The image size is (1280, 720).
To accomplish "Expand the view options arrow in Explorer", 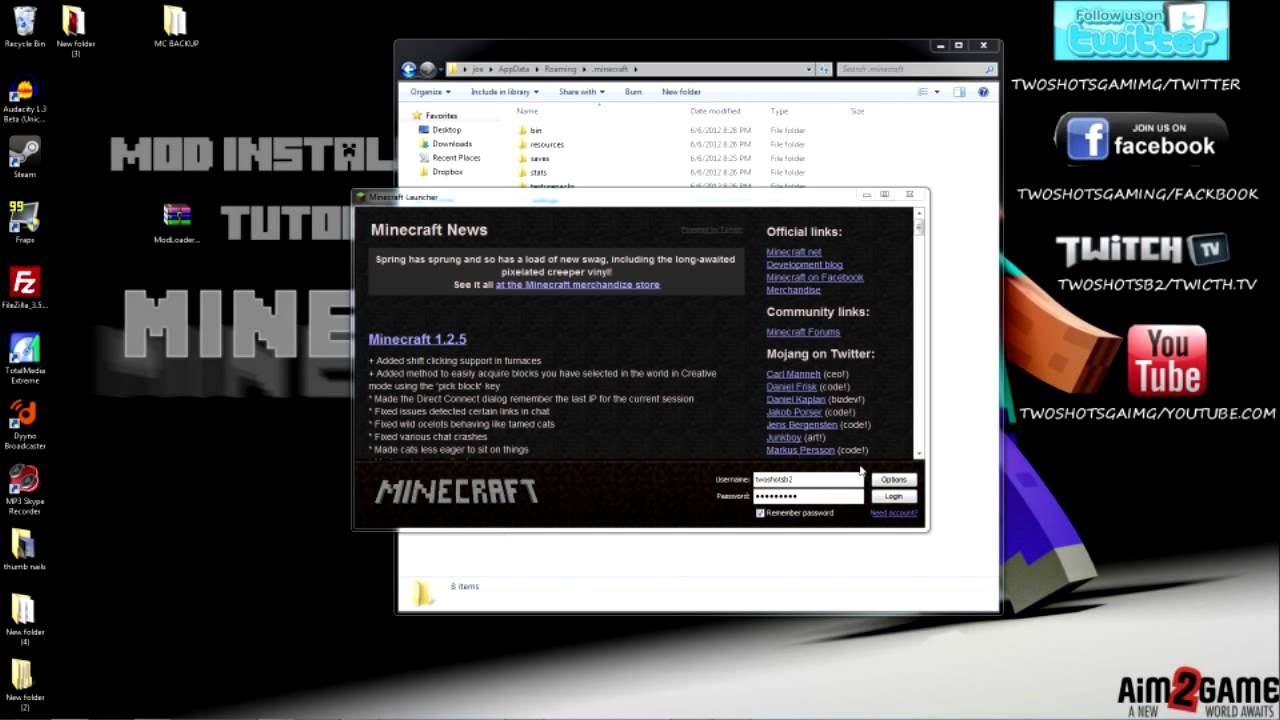I will [937, 92].
